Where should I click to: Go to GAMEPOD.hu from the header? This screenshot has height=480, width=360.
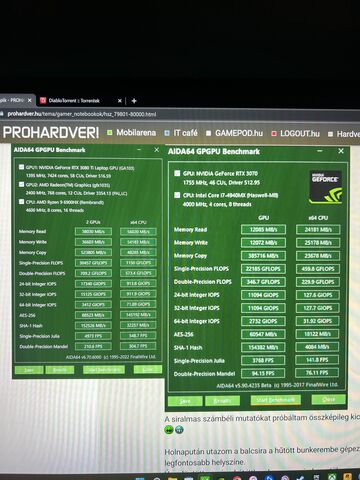(239, 133)
